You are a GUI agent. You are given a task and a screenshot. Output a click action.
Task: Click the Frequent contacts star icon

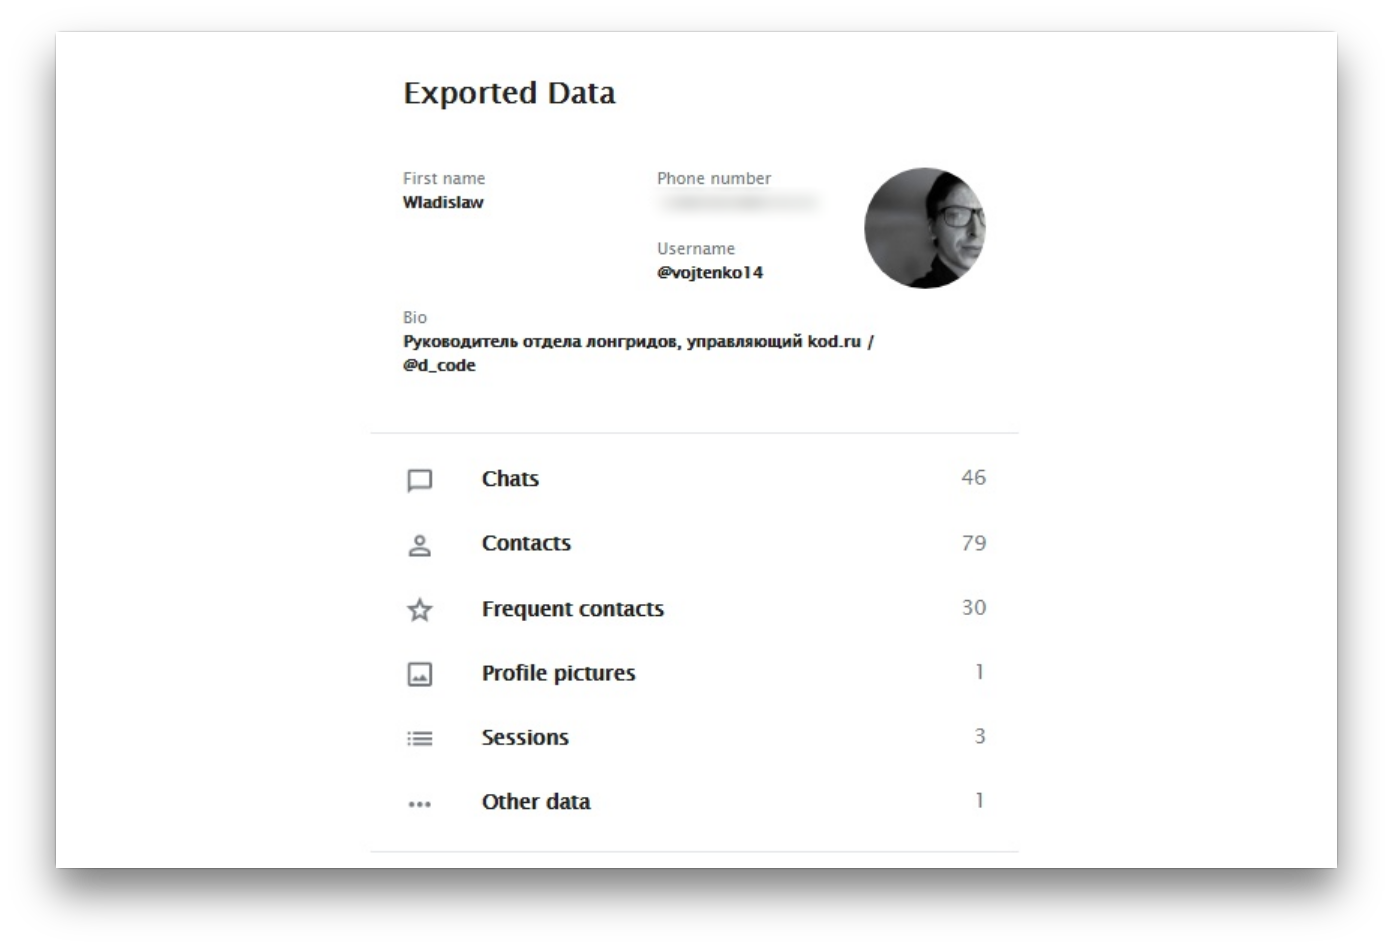click(420, 609)
